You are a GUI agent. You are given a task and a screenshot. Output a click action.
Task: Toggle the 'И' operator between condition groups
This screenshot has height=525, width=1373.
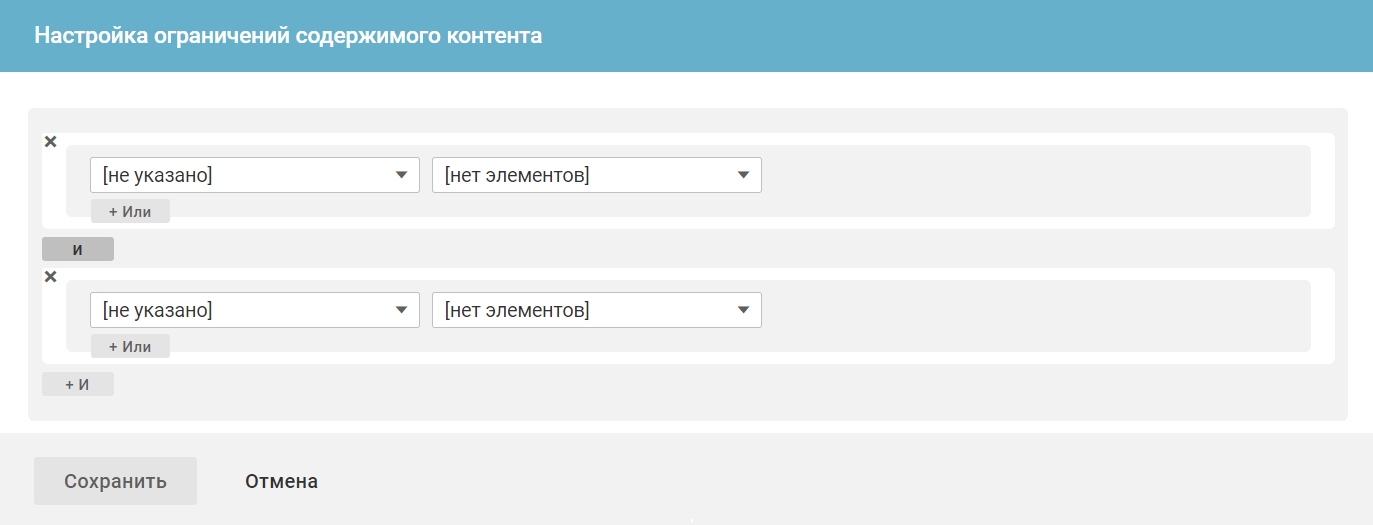click(78, 249)
